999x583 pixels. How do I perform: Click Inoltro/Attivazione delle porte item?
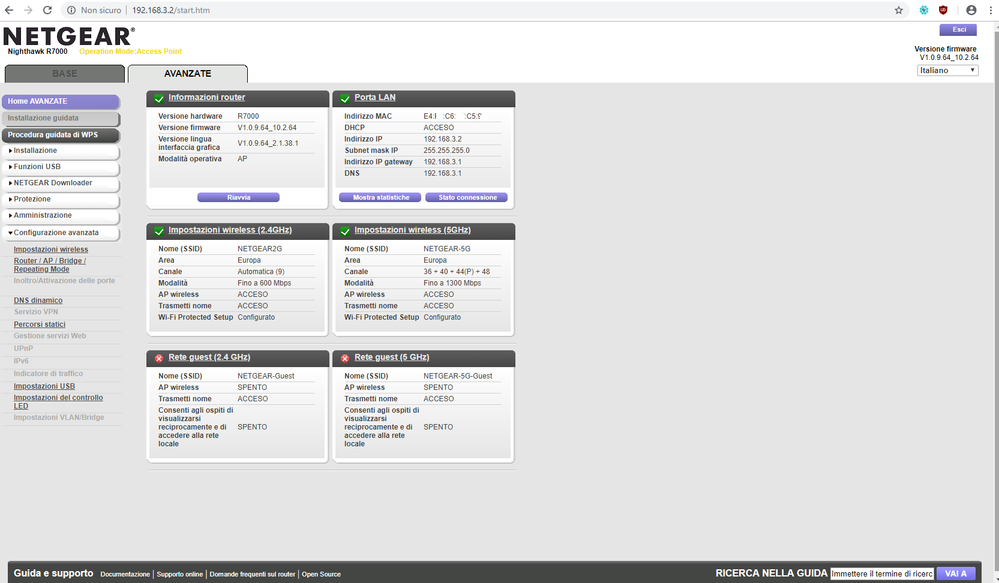(64, 280)
